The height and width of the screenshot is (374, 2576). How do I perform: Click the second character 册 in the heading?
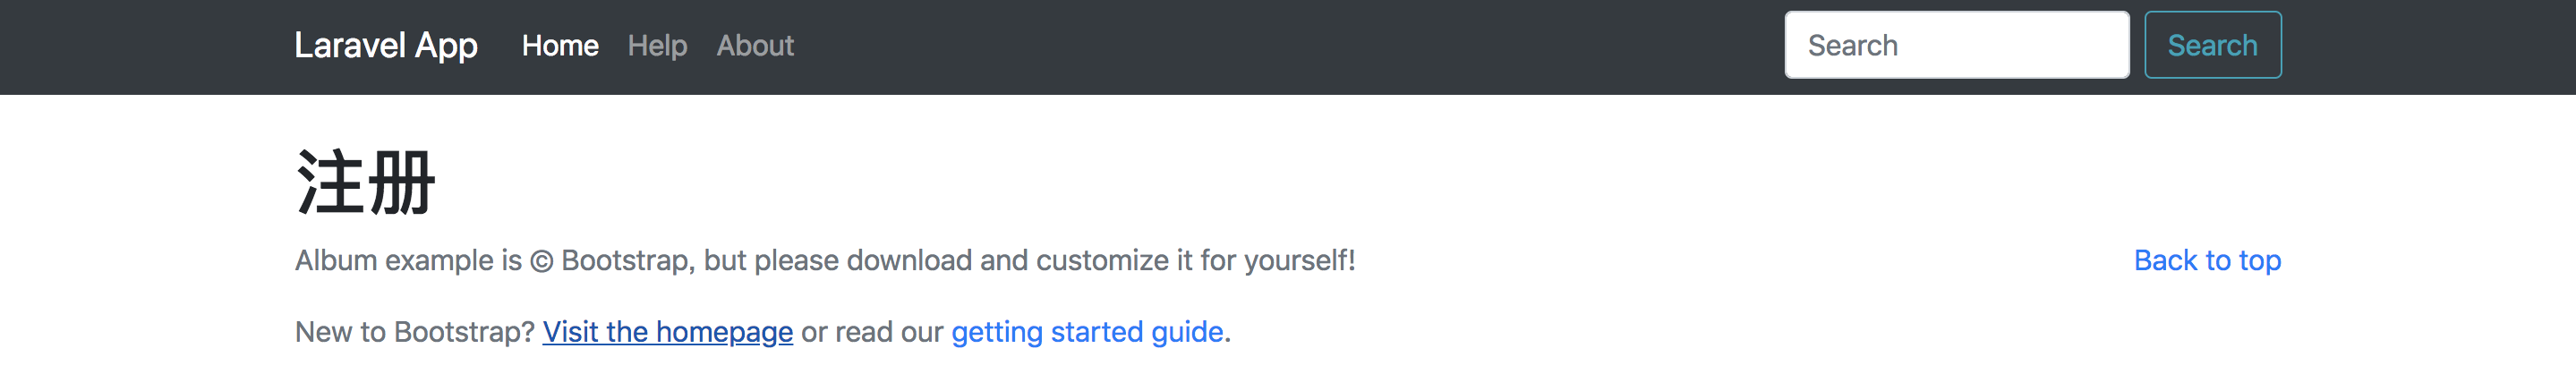(401, 183)
